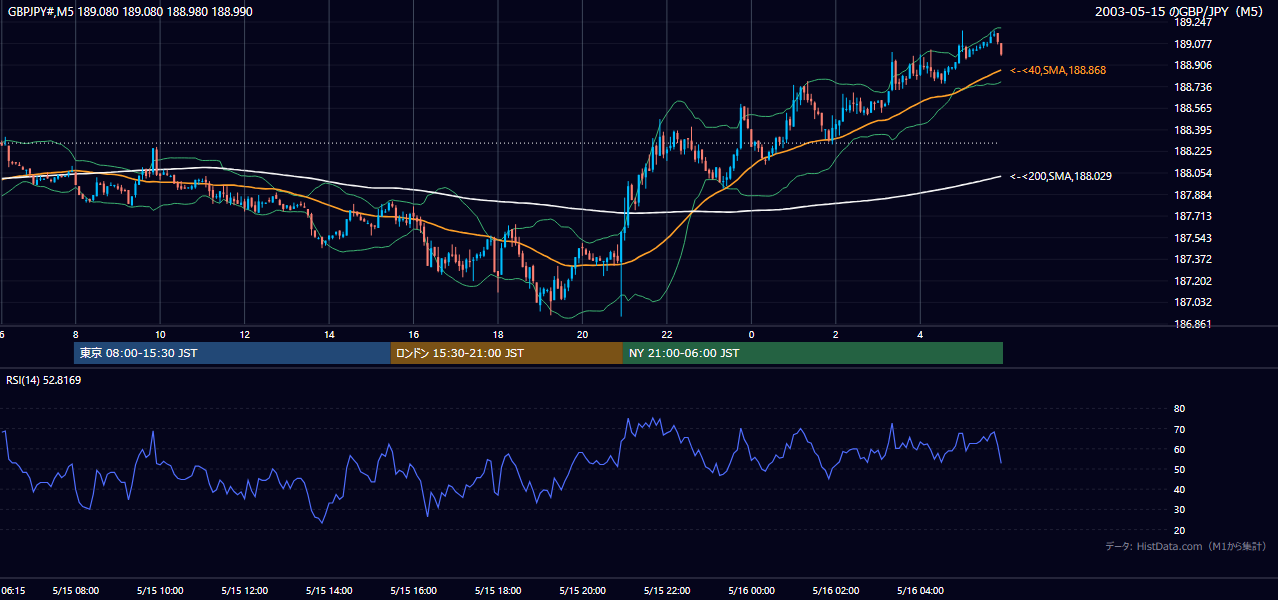Click the time axis label 06:15
The width and height of the screenshot is (1278, 600).
click(x=13, y=591)
